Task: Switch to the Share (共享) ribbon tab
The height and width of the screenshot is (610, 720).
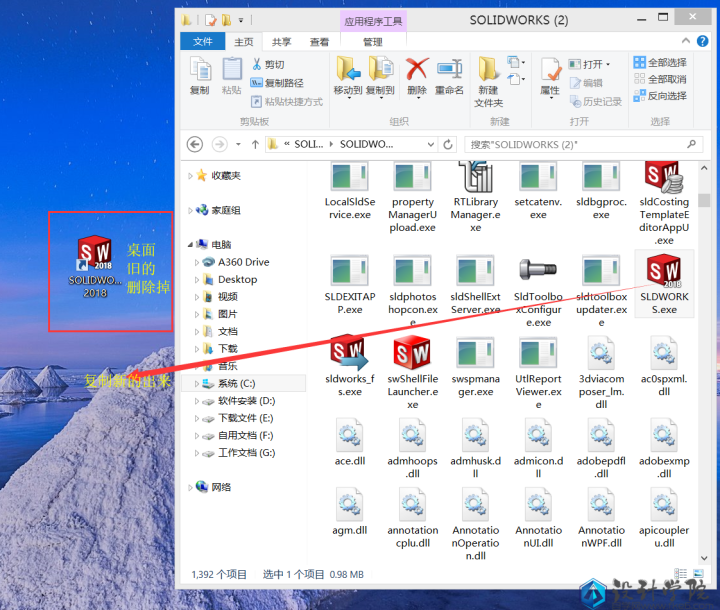Action: pos(282,42)
